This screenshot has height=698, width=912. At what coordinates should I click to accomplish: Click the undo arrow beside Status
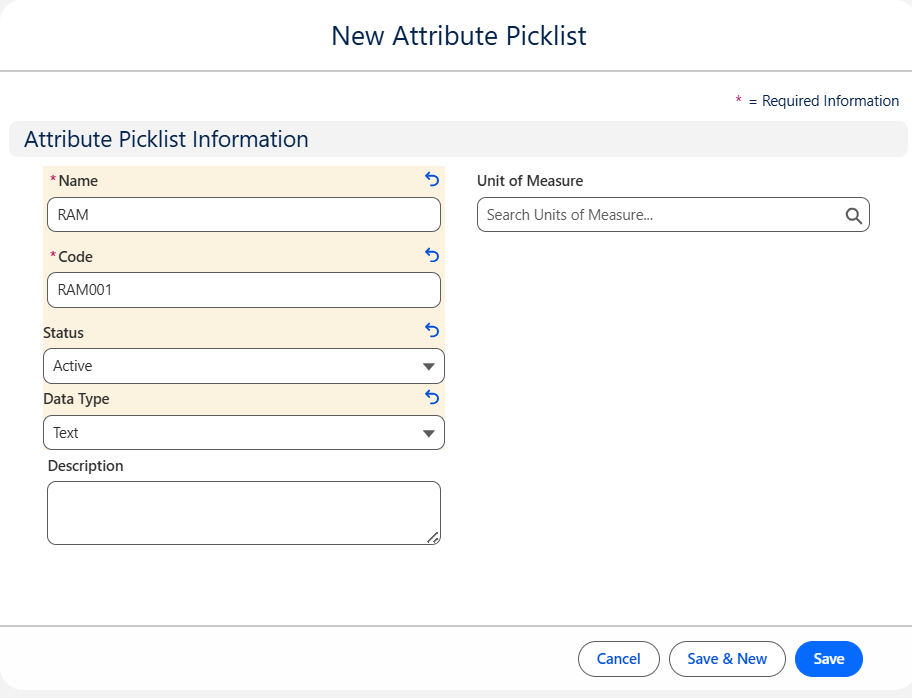(432, 330)
